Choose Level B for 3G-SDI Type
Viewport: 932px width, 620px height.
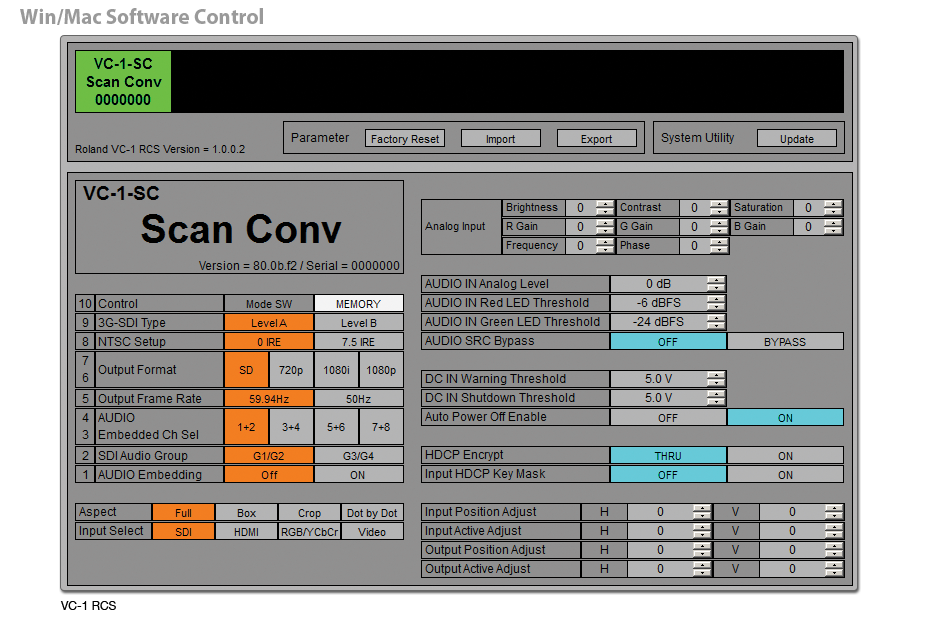pos(358,323)
